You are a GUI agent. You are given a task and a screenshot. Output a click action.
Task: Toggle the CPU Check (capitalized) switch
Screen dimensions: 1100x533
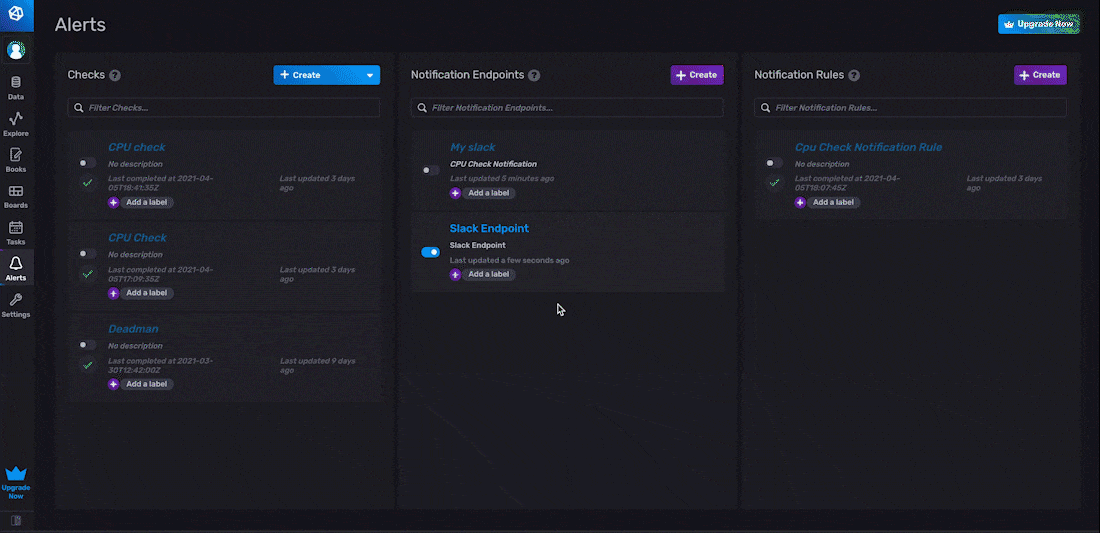pyautogui.click(x=87, y=254)
